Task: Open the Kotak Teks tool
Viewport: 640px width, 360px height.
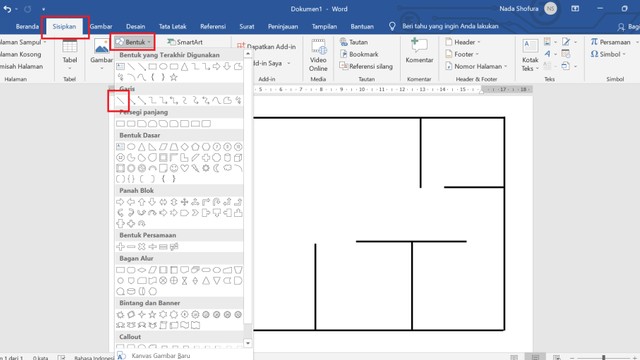Action: [530, 56]
